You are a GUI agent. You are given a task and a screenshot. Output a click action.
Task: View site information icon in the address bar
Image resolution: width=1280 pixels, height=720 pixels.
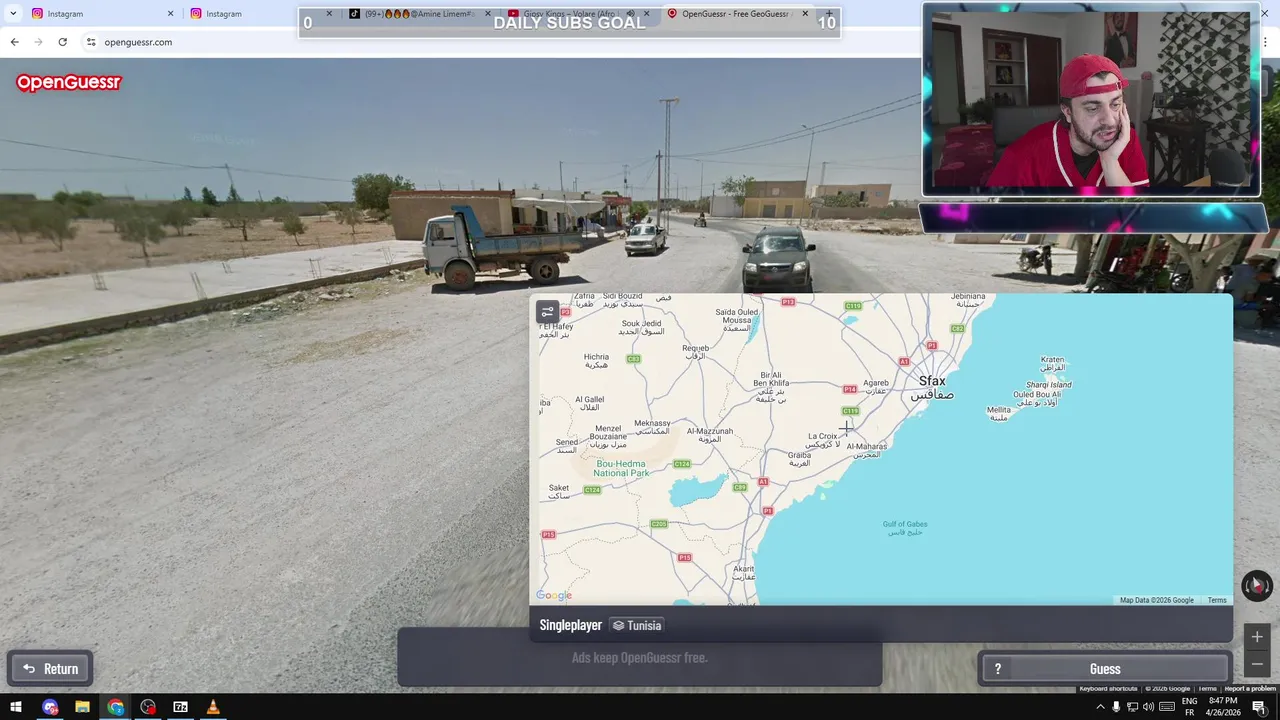tap(91, 42)
